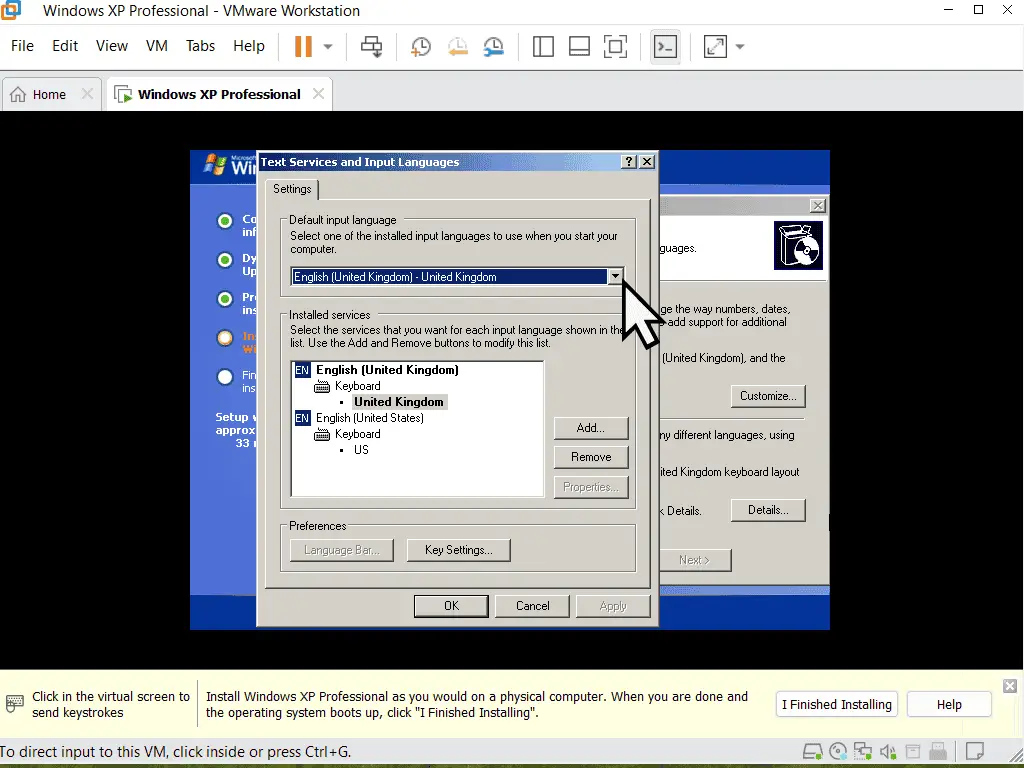
Task: Open the message log icon
Action: tap(975, 752)
